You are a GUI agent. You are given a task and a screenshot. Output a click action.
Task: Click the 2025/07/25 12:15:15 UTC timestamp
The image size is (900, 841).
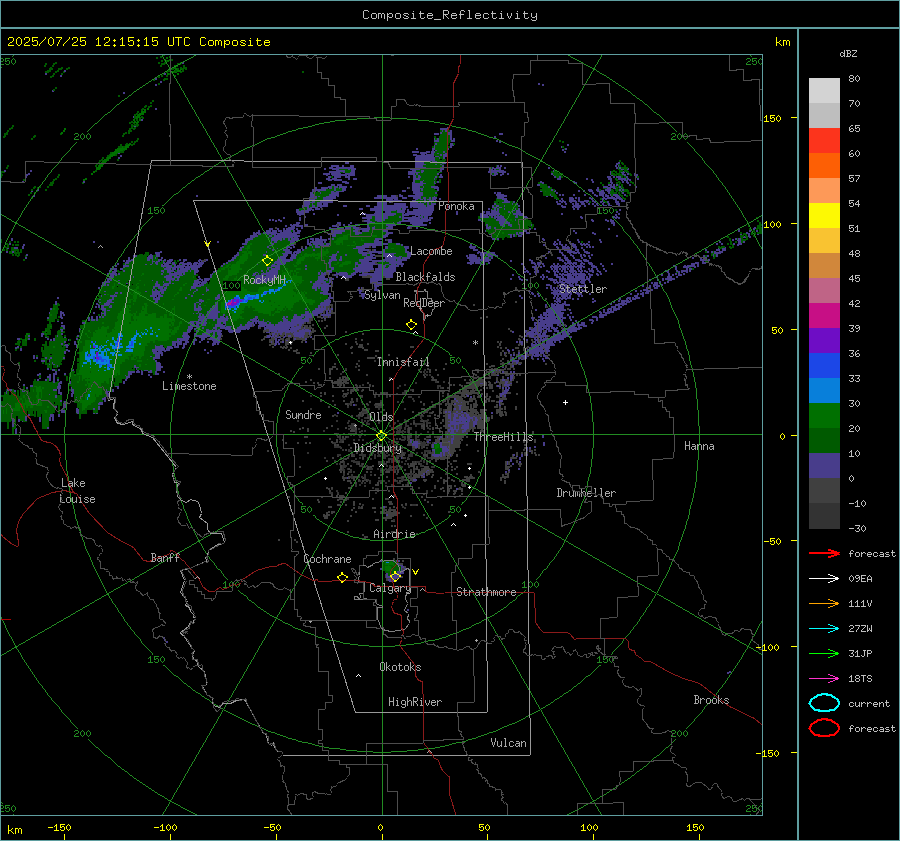tap(99, 42)
